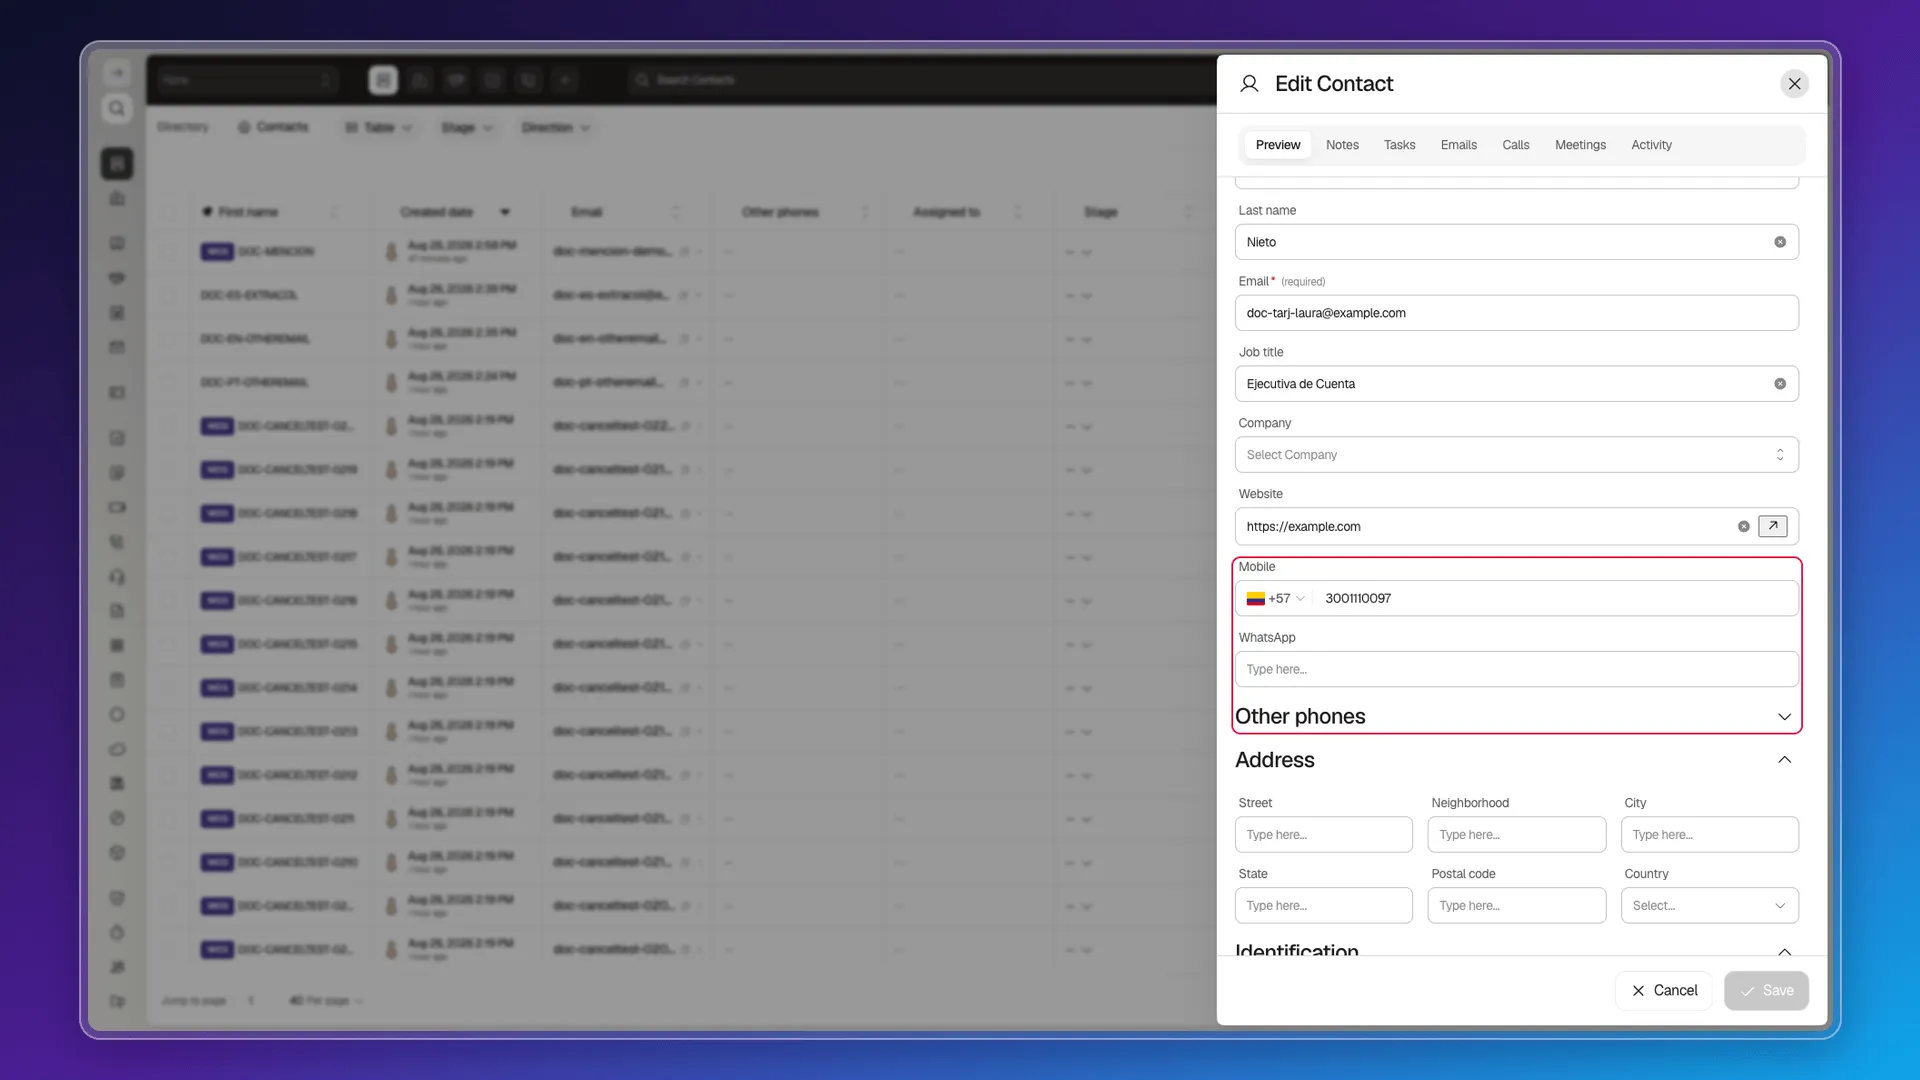Viewport: 1920px width, 1080px height.
Task: Open the Calls tab
Action: pyautogui.click(x=1515, y=145)
